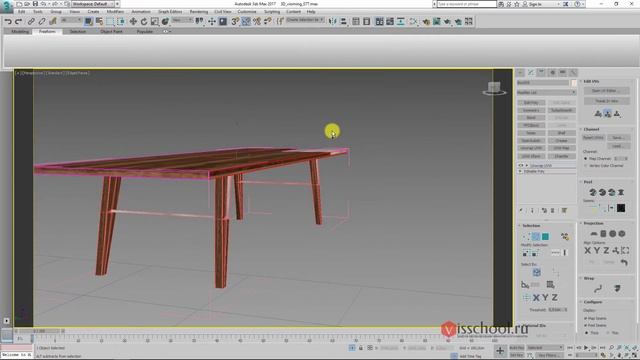Switch to the Motion command panel tab

(552, 73)
